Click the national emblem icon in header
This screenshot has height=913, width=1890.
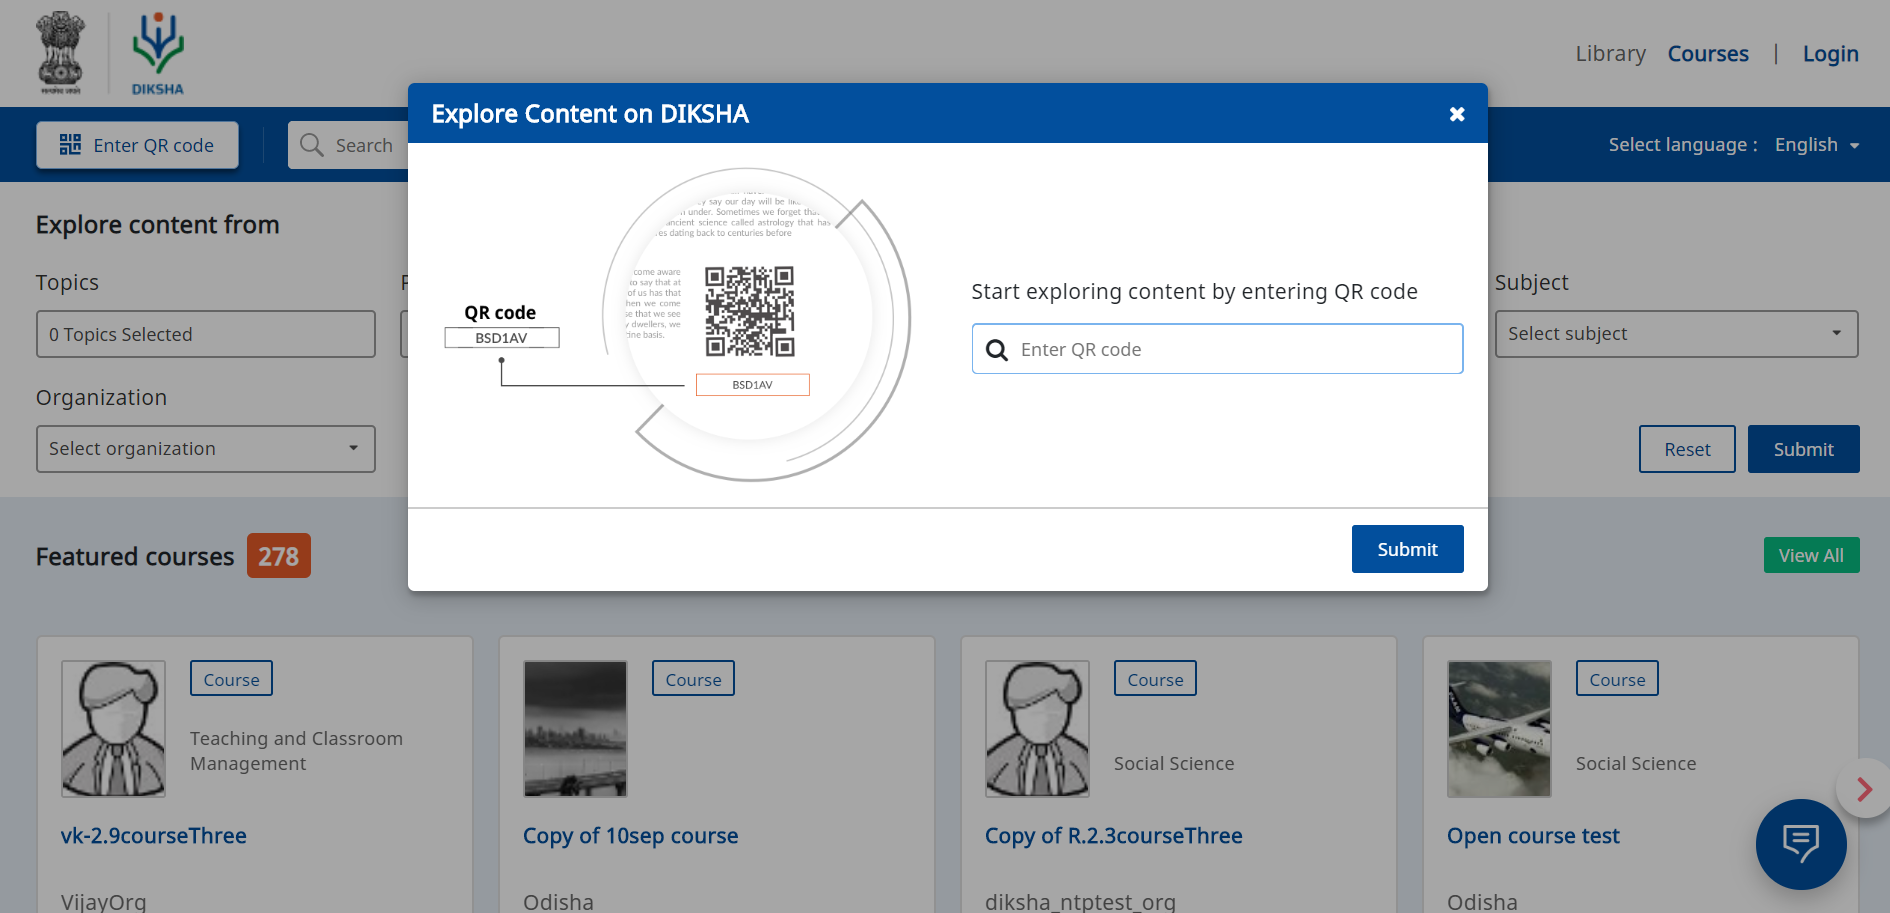point(61,54)
